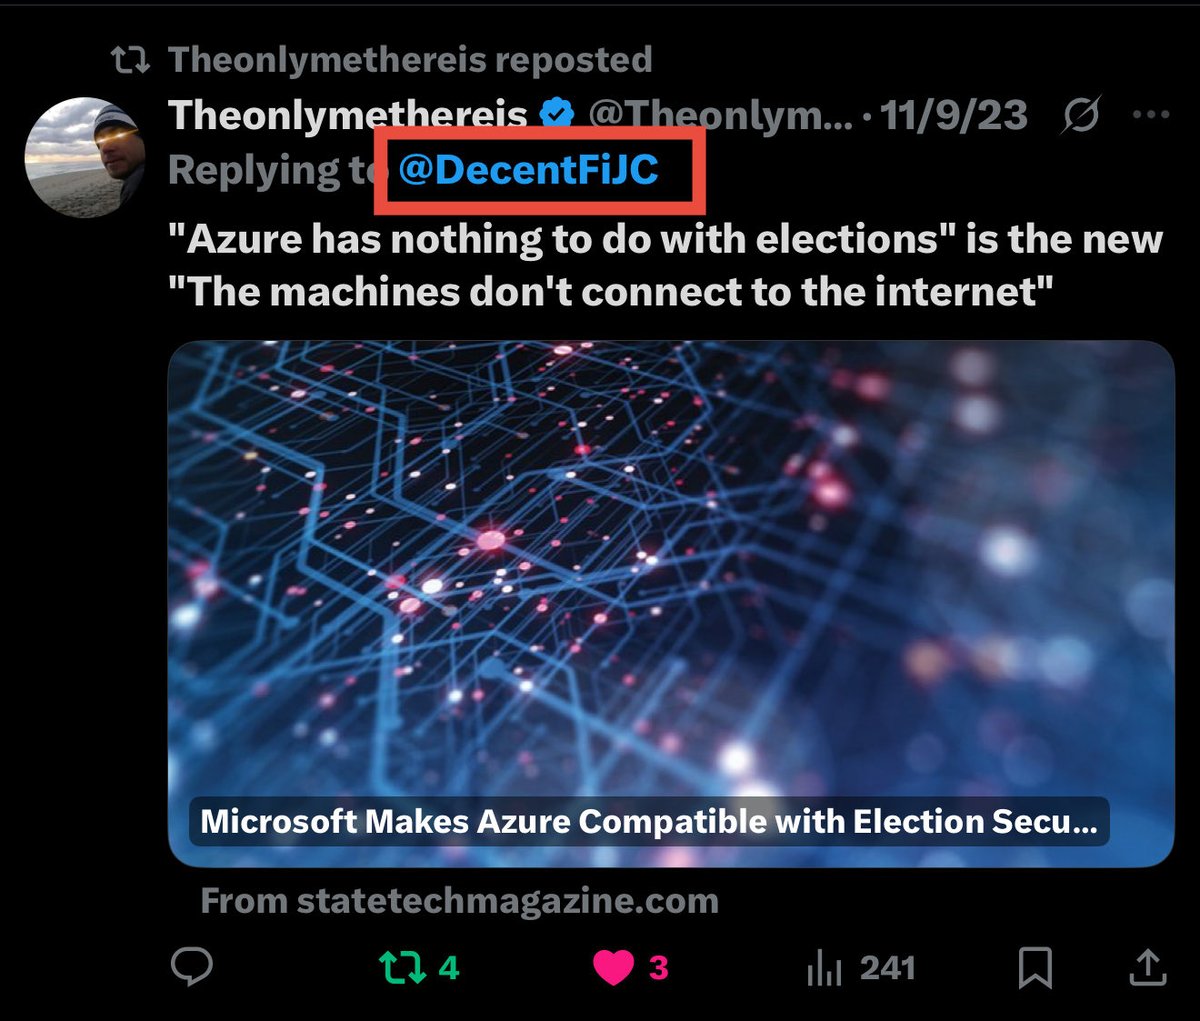Unlike the post via pink heart icon

tap(613, 967)
